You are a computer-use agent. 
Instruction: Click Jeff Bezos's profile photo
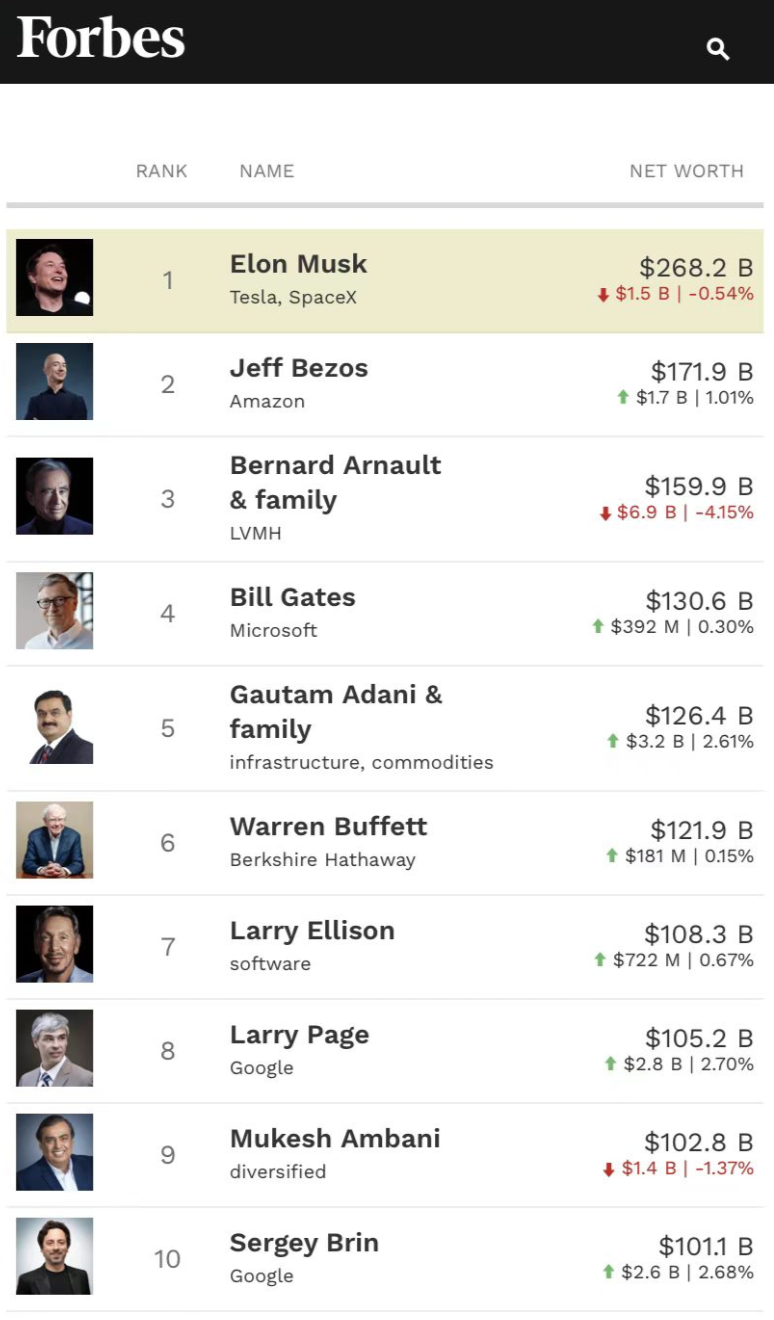coord(55,382)
